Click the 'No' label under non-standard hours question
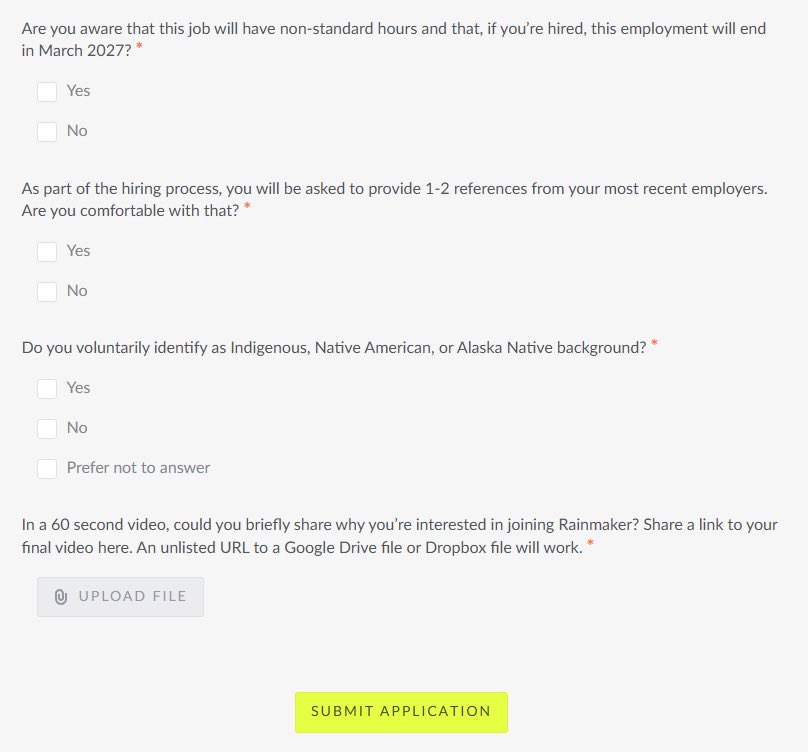The width and height of the screenshot is (808, 752). click(x=77, y=131)
